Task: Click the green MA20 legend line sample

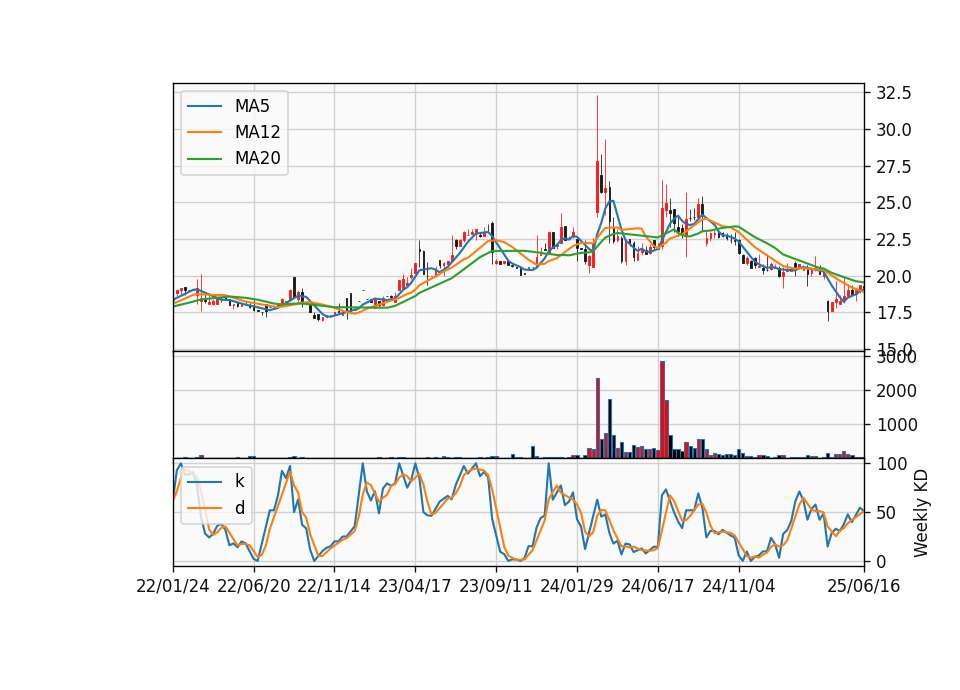Action: (204, 159)
